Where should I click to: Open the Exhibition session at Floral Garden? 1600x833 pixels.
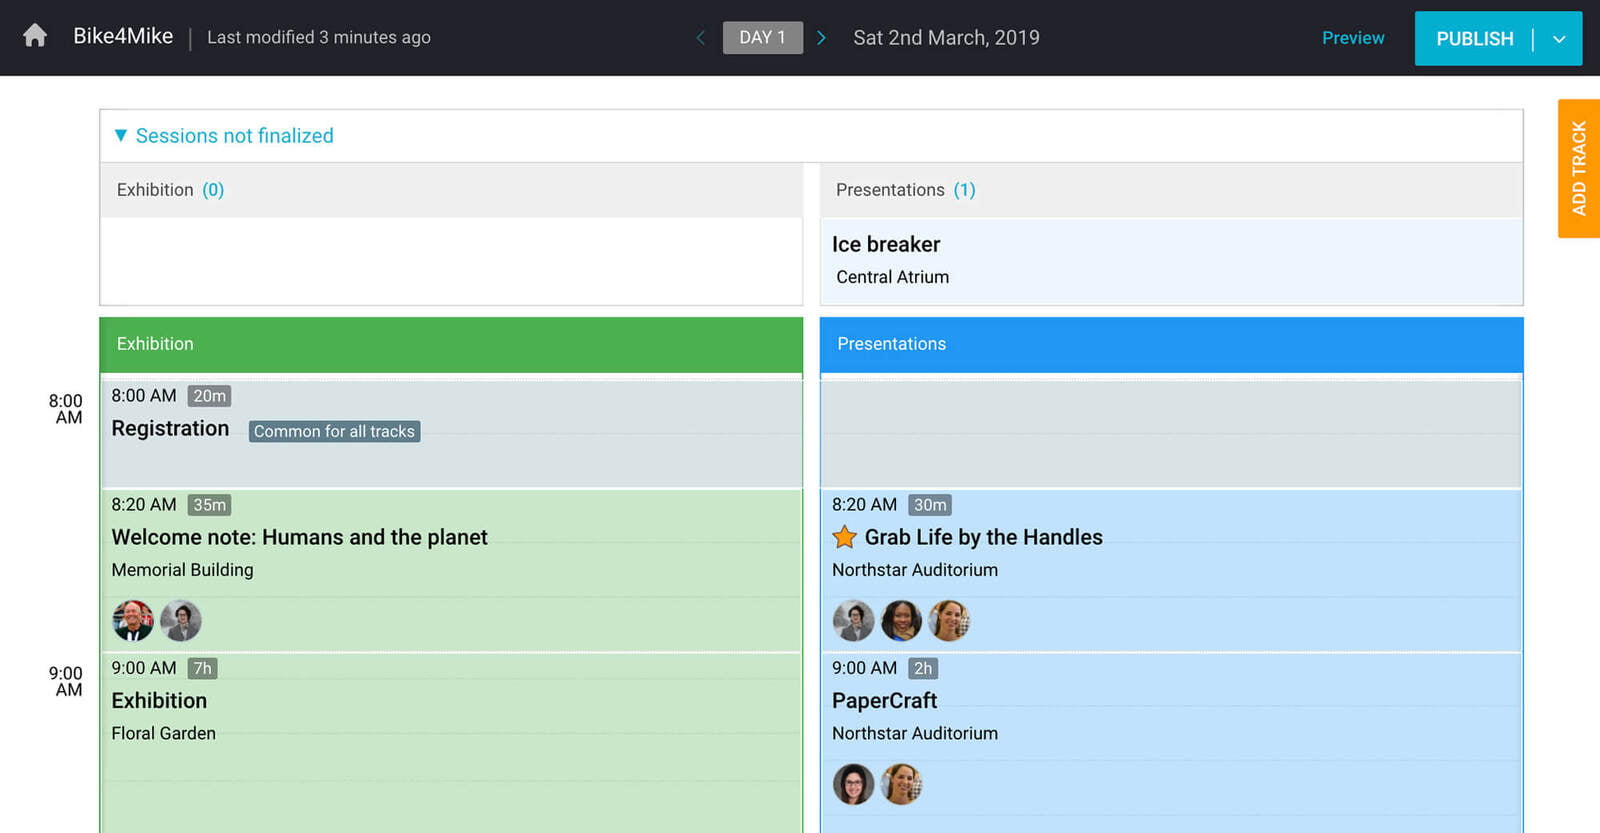(451, 743)
